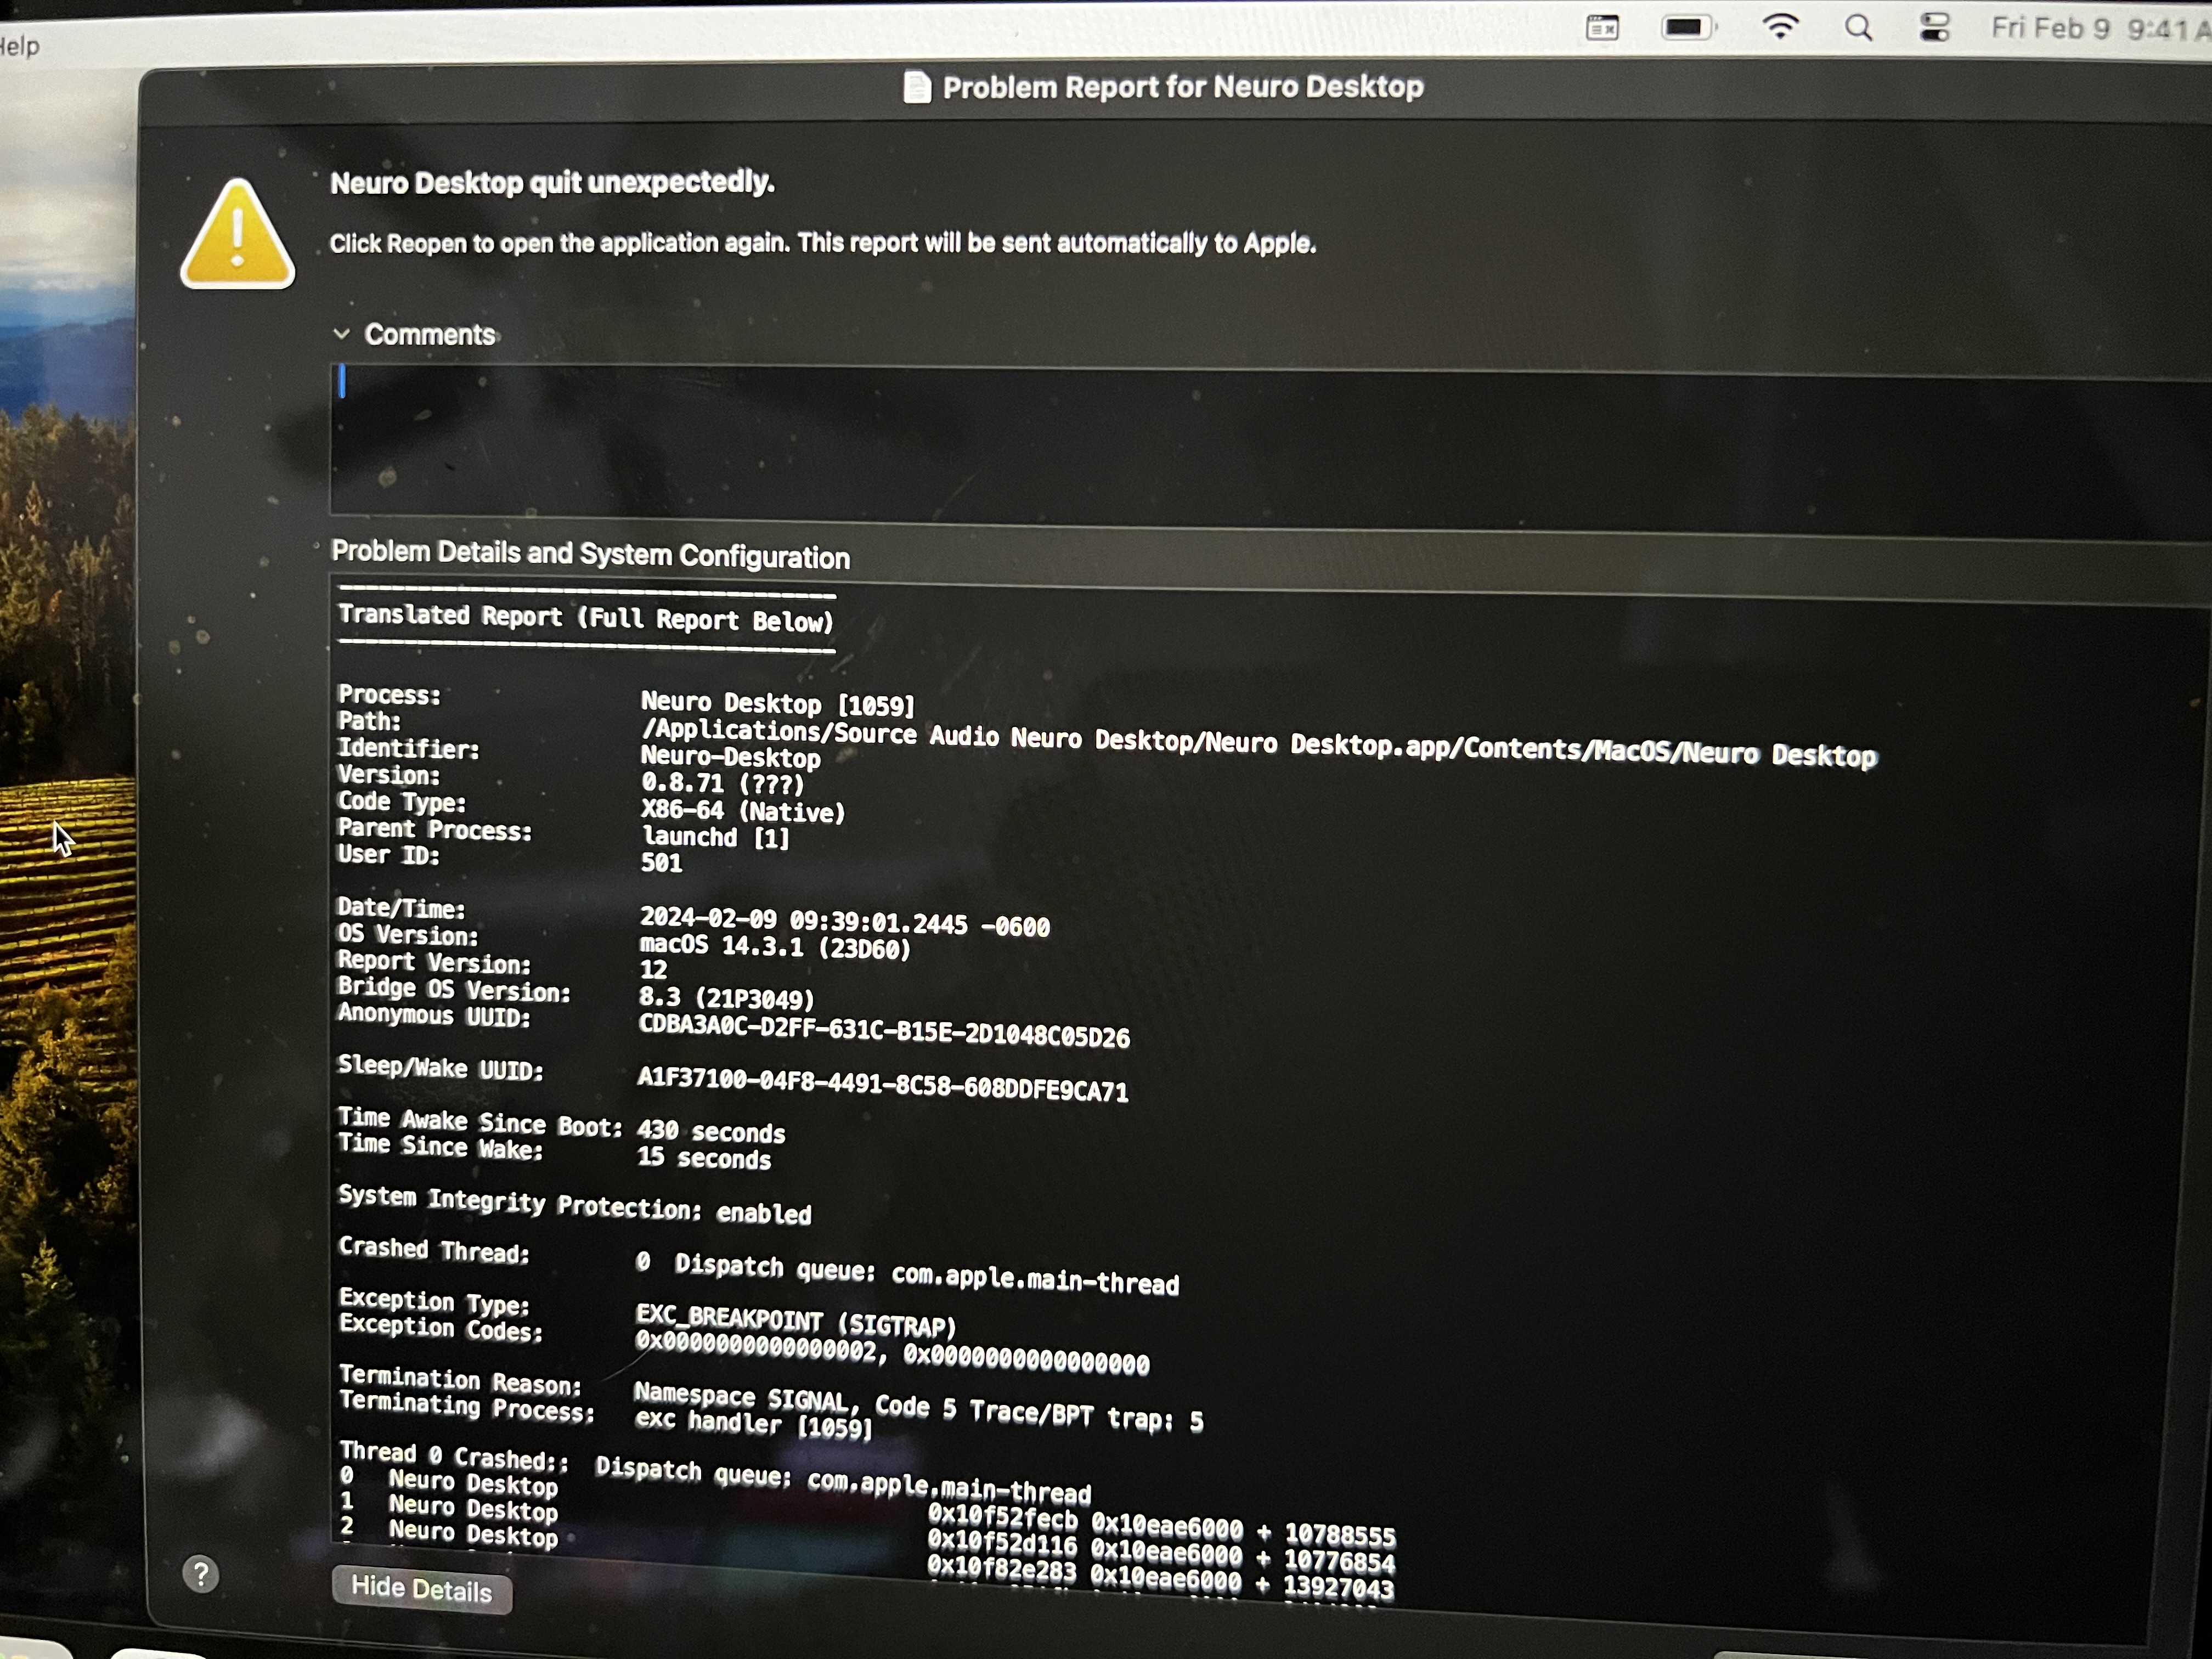Click the 'Anonymous UUID:' field label
Image resolution: width=2212 pixels, height=1659 pixels.
(434, 1015)
